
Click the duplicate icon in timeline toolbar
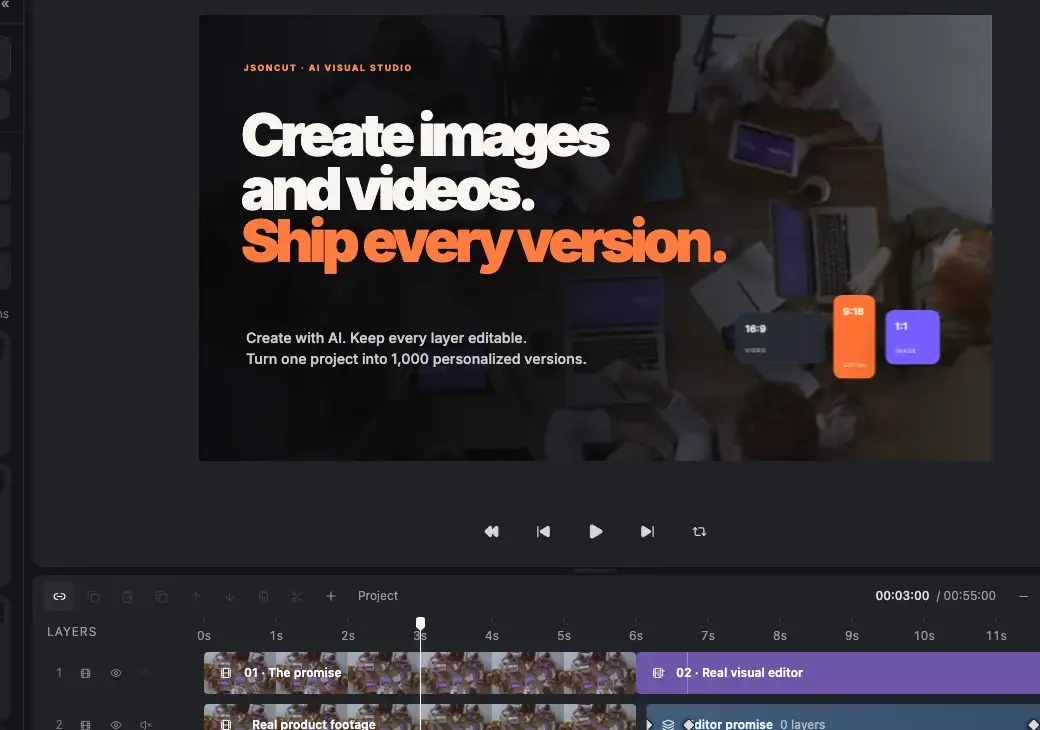(x=161, y=597)
